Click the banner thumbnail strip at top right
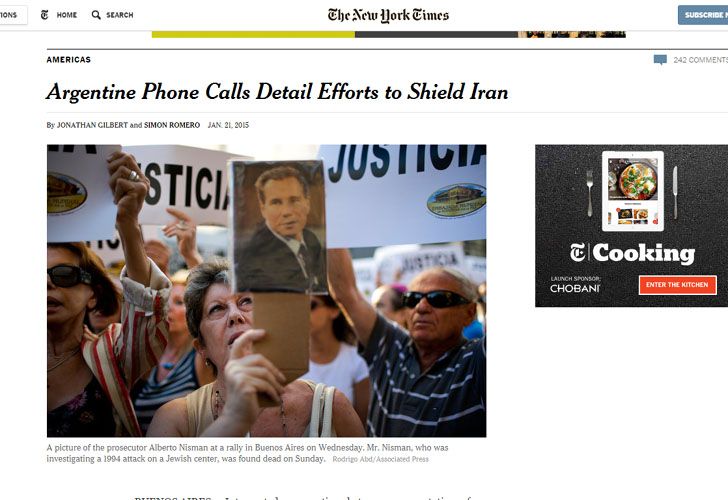The width and height of the screenshot is (728, 500). tap(572, 34)
